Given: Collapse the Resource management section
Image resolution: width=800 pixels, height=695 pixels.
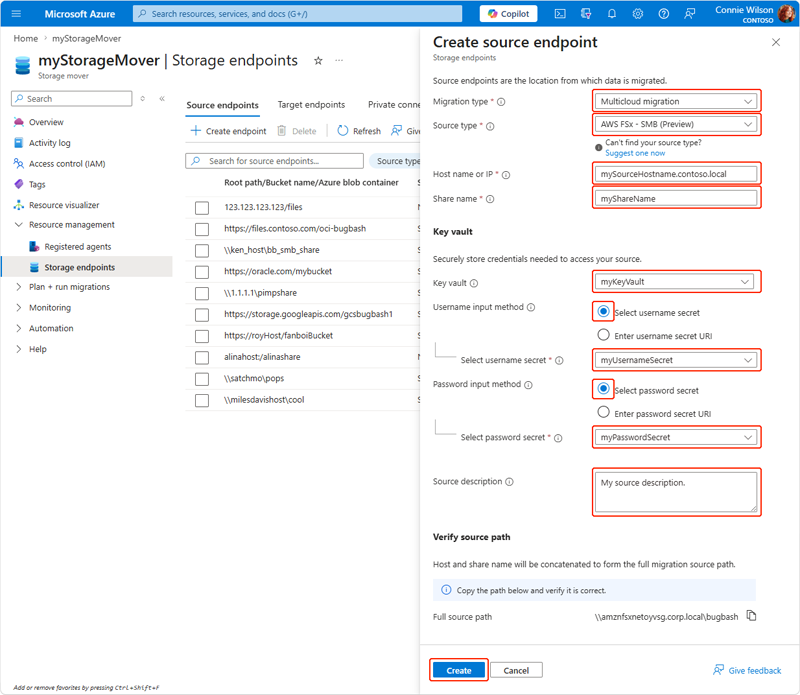Looking at the screenshot, I should tap(18, 225).
